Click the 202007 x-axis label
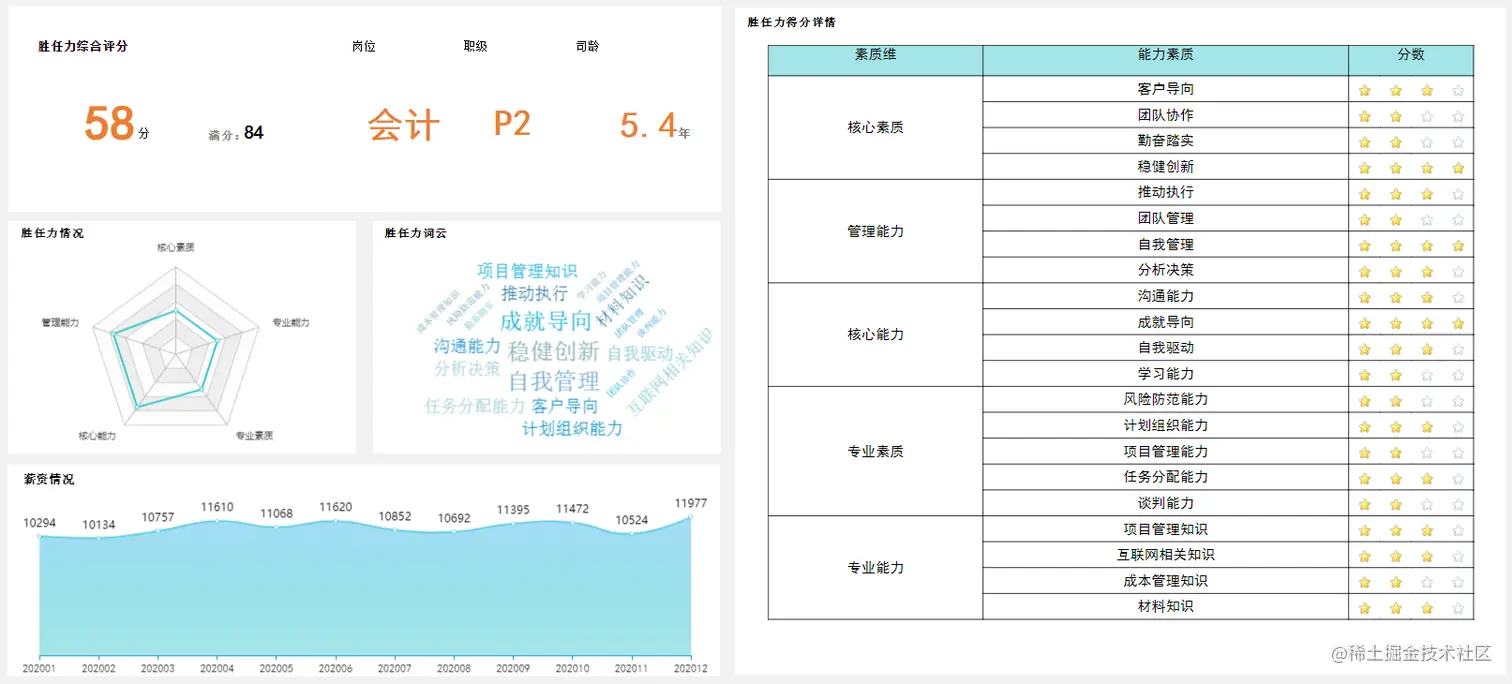The image size is (1512, 684). coord(394,668)
